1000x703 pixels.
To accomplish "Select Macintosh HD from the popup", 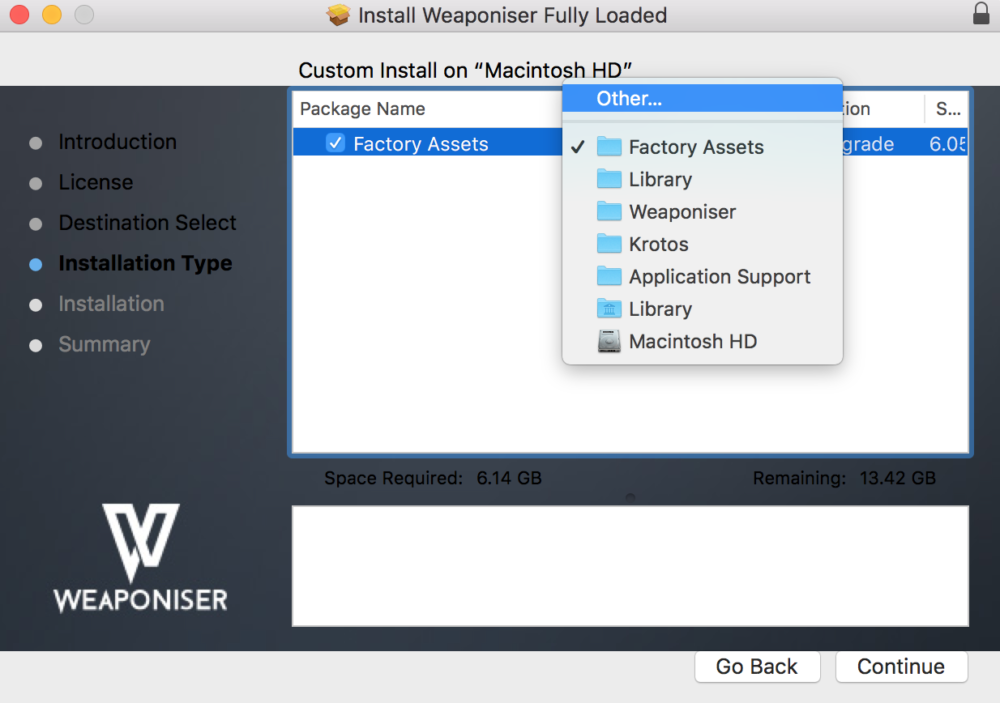I will pos(702,341).
